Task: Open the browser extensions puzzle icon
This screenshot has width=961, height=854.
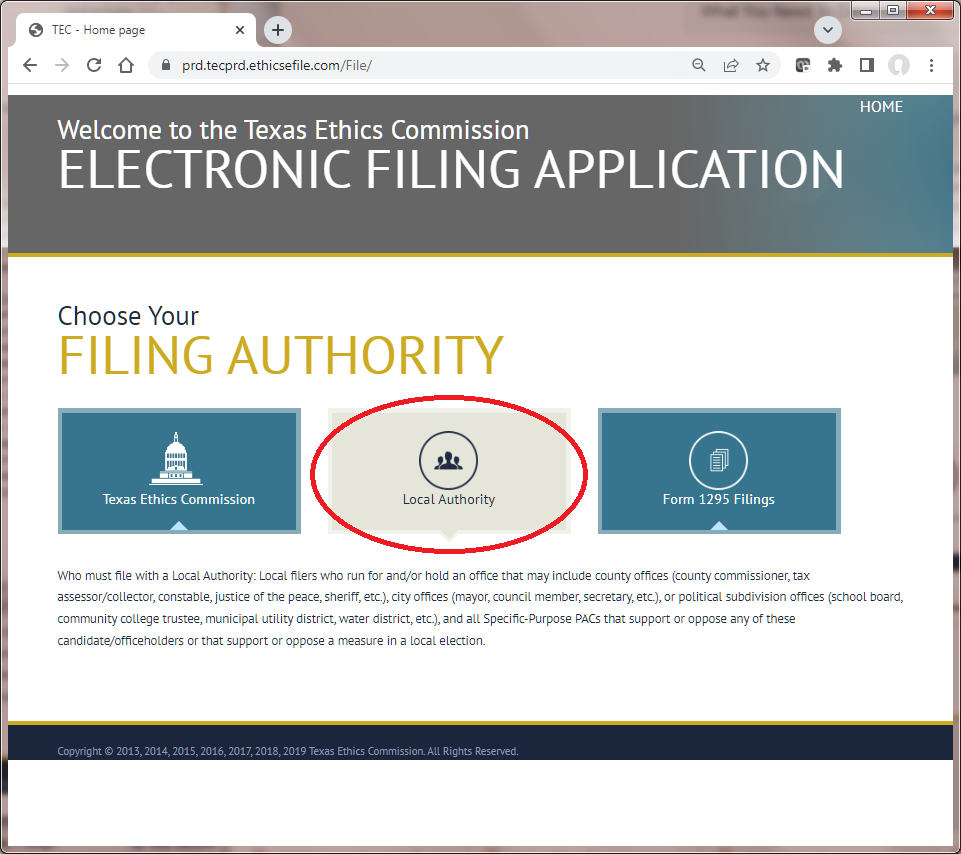Action: click(835, 64)
